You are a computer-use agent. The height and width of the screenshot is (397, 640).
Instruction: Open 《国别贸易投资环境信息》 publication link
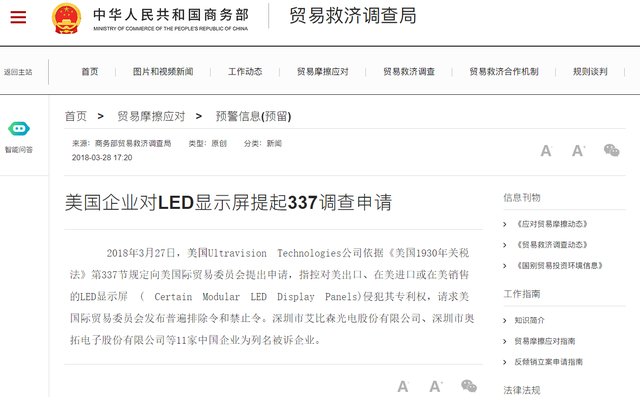[559, 266]
